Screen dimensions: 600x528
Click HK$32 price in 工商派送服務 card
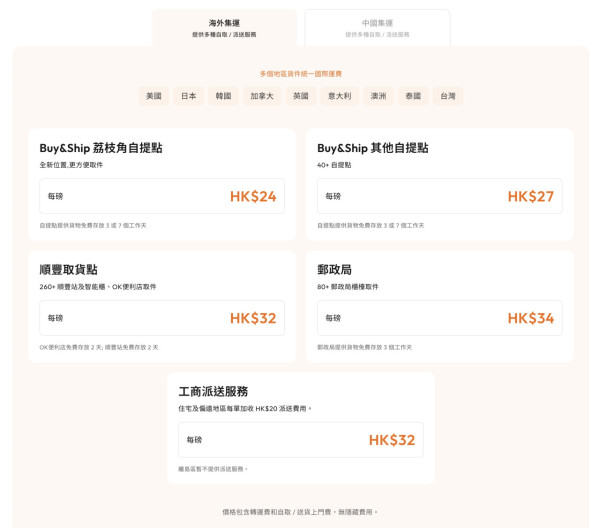[x=392, y=440]
